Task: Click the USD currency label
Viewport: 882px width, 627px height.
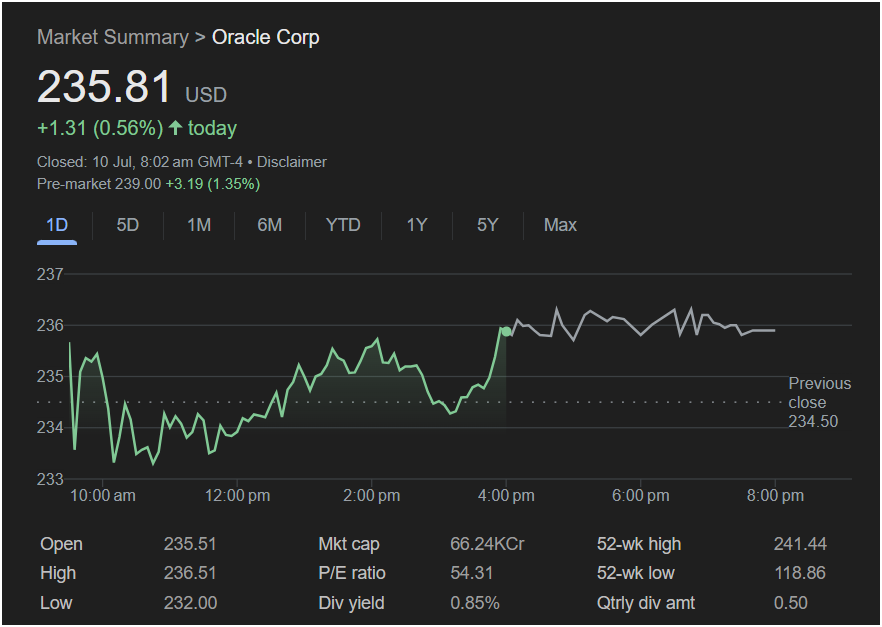Action: click(x=206, y=94)
